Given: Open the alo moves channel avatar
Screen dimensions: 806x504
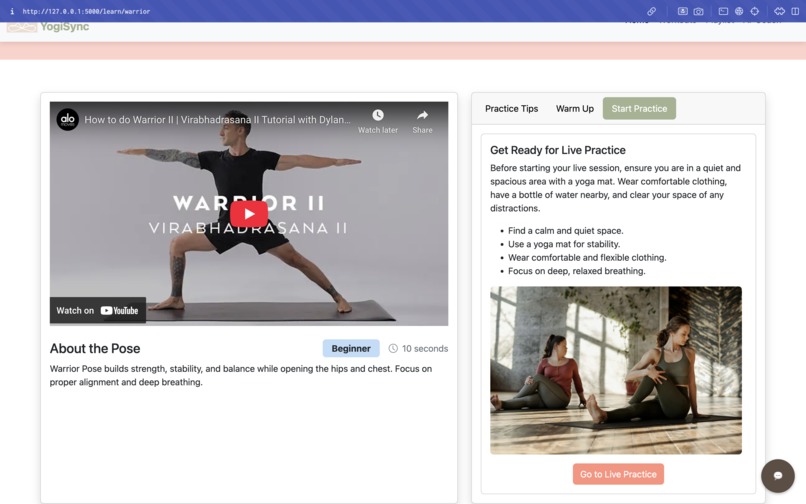Looking at the screenshot, I should (67, 119).
